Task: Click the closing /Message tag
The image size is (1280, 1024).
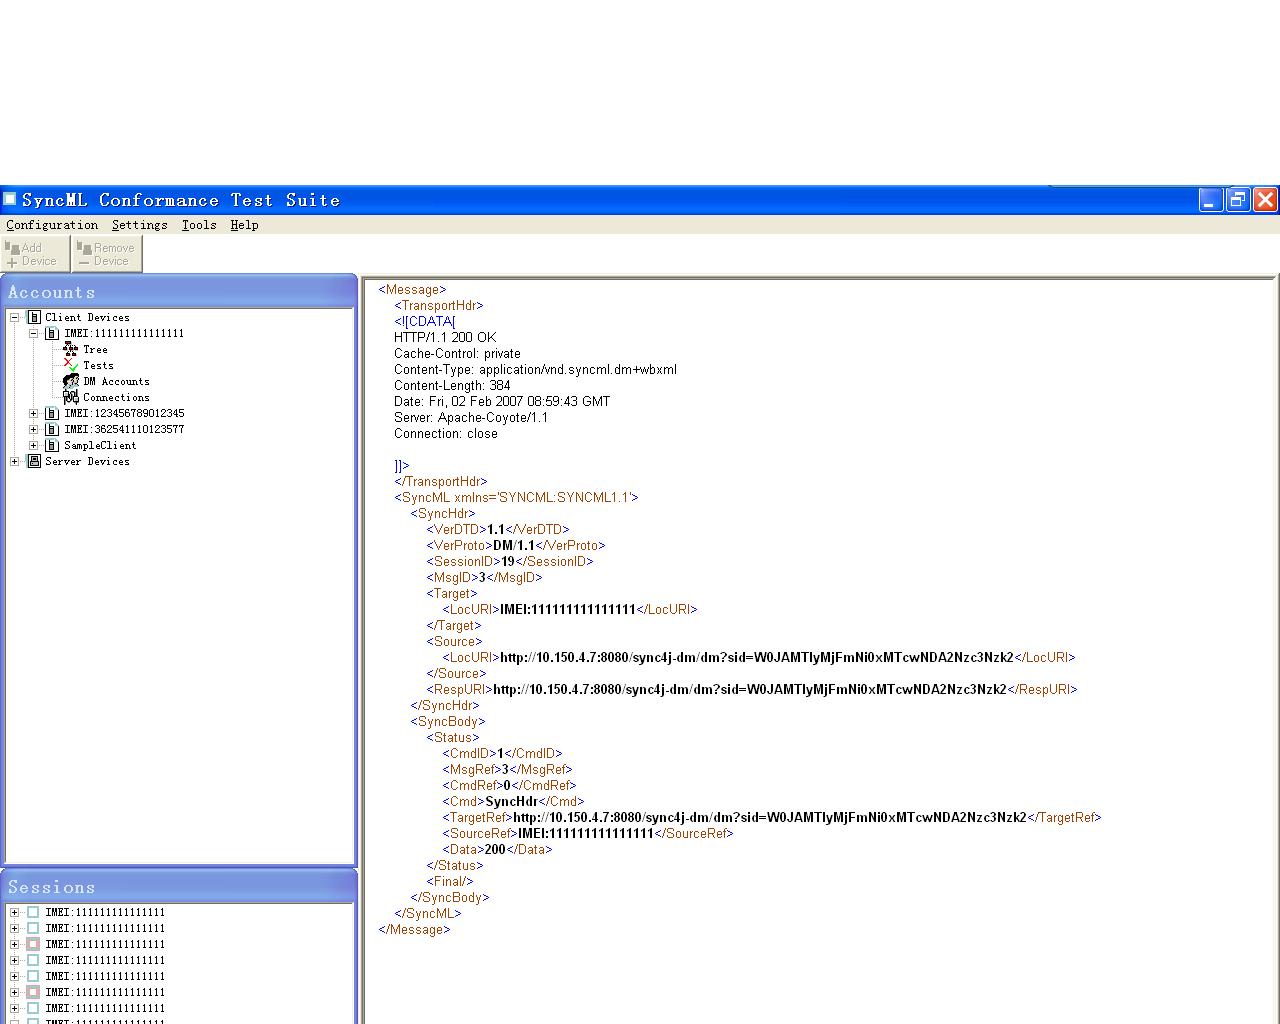Action: pyautogui.click(x=414, y=929)
